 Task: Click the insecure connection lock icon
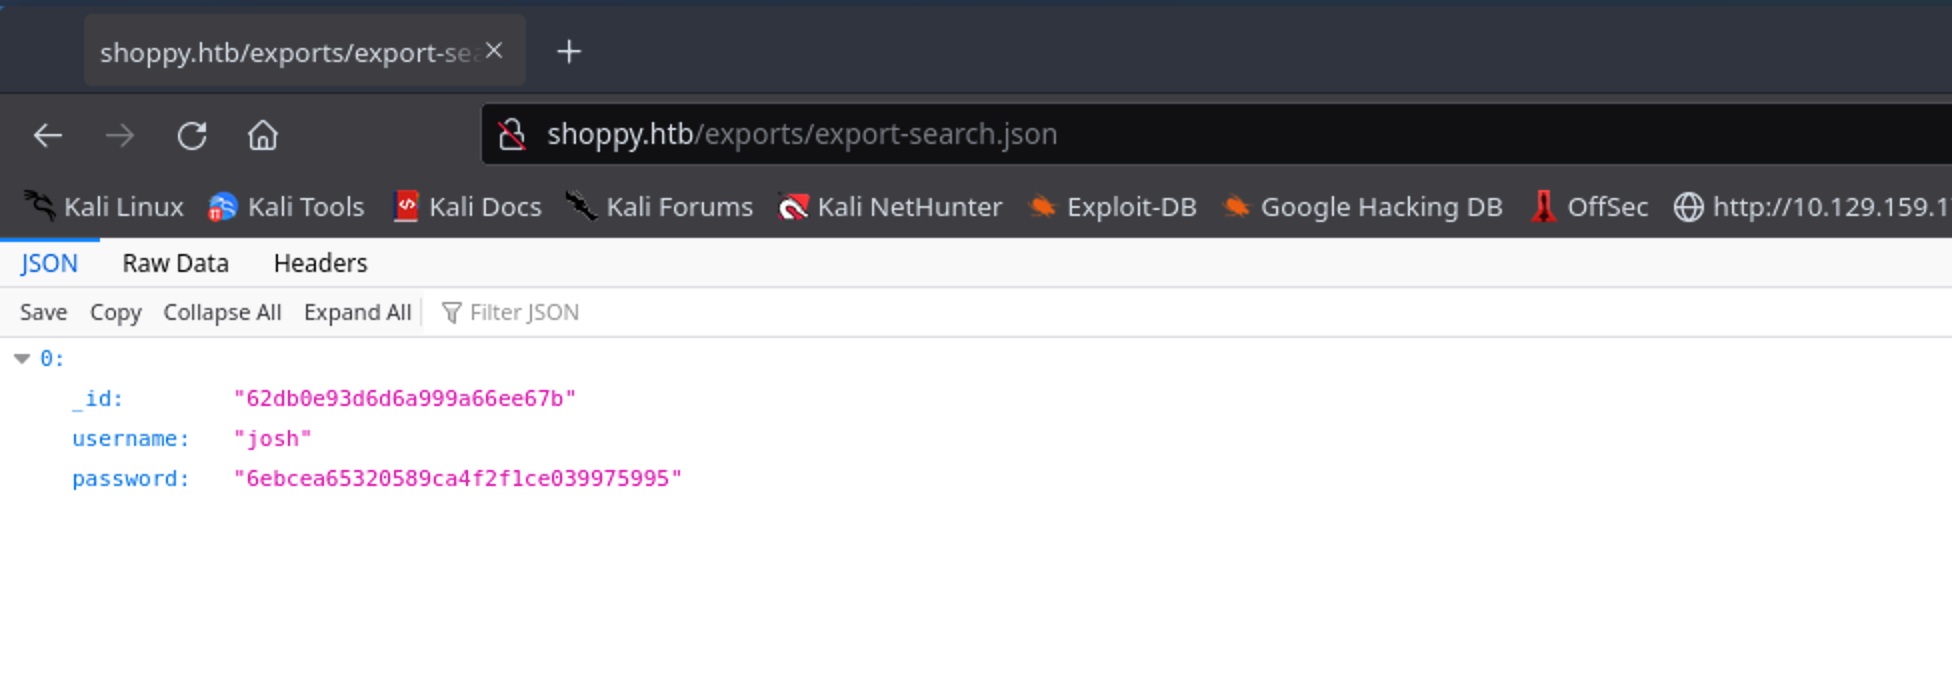coord(512,134)
